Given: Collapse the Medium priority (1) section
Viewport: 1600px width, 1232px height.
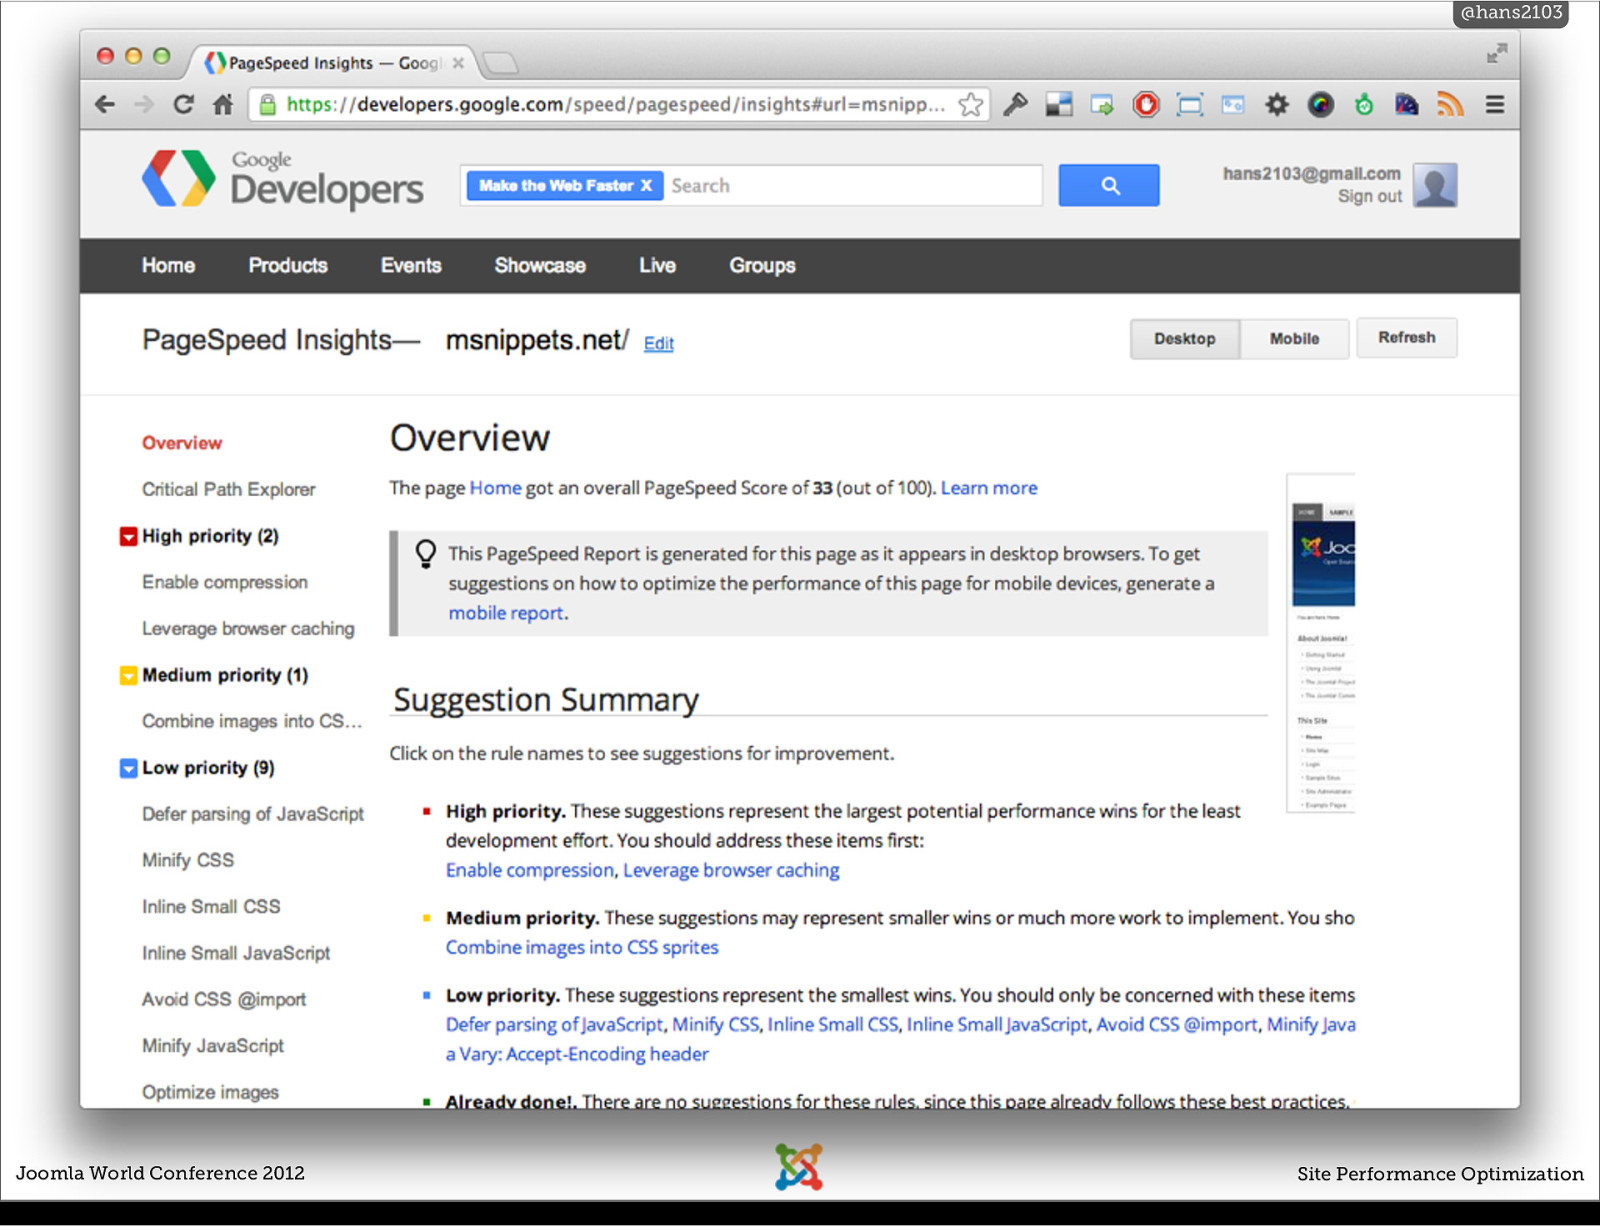Looking at the screenshot, I should click(128, 675).
